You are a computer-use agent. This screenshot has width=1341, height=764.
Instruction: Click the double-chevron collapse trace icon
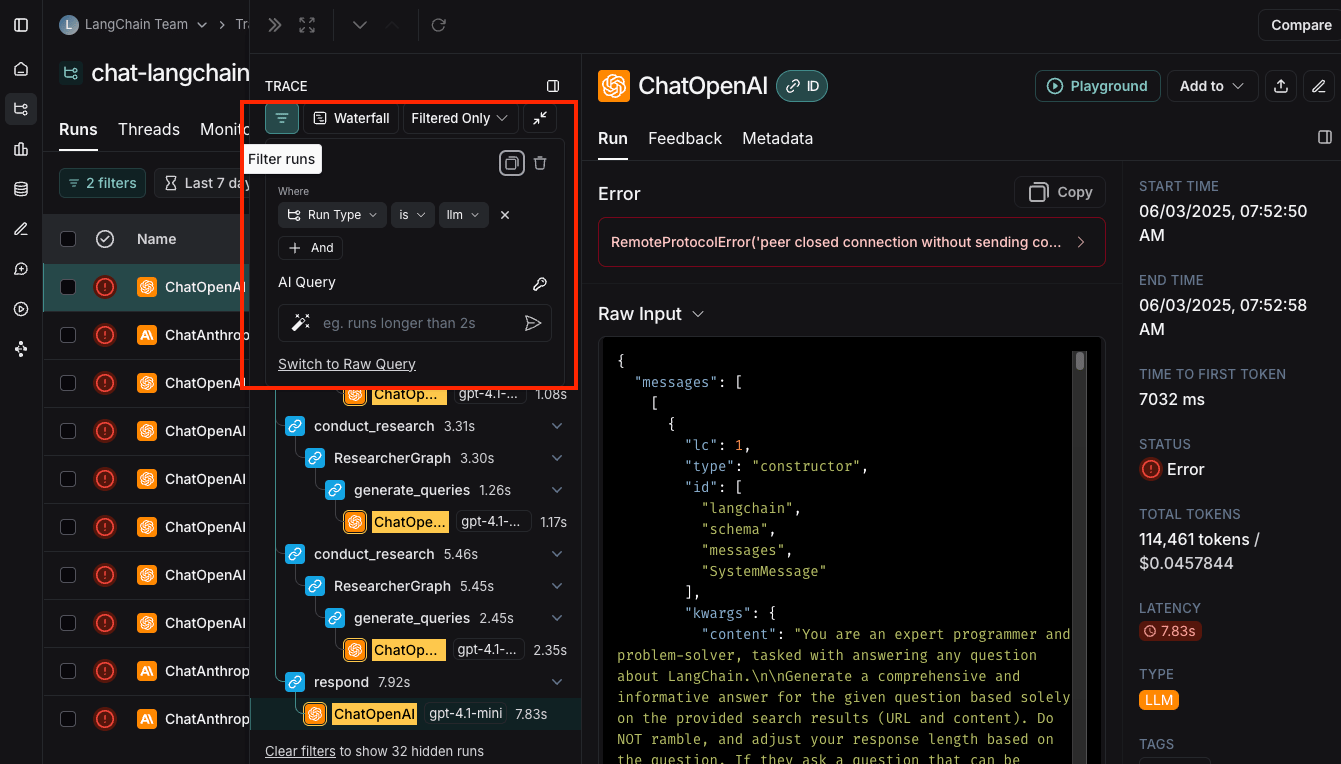[x=275, y=25]
